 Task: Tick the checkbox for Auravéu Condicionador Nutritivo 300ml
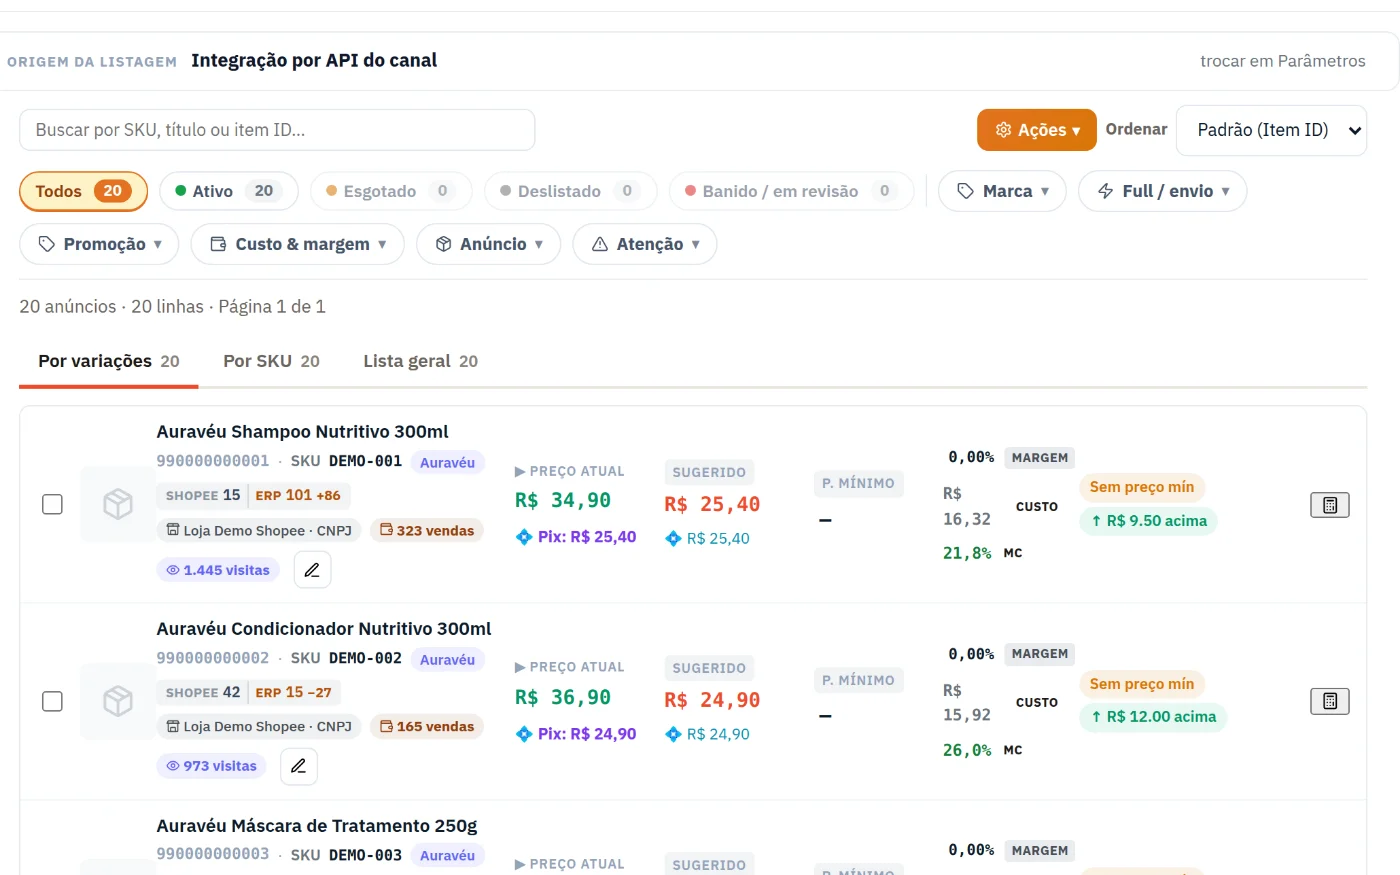[x=52, y=701]
